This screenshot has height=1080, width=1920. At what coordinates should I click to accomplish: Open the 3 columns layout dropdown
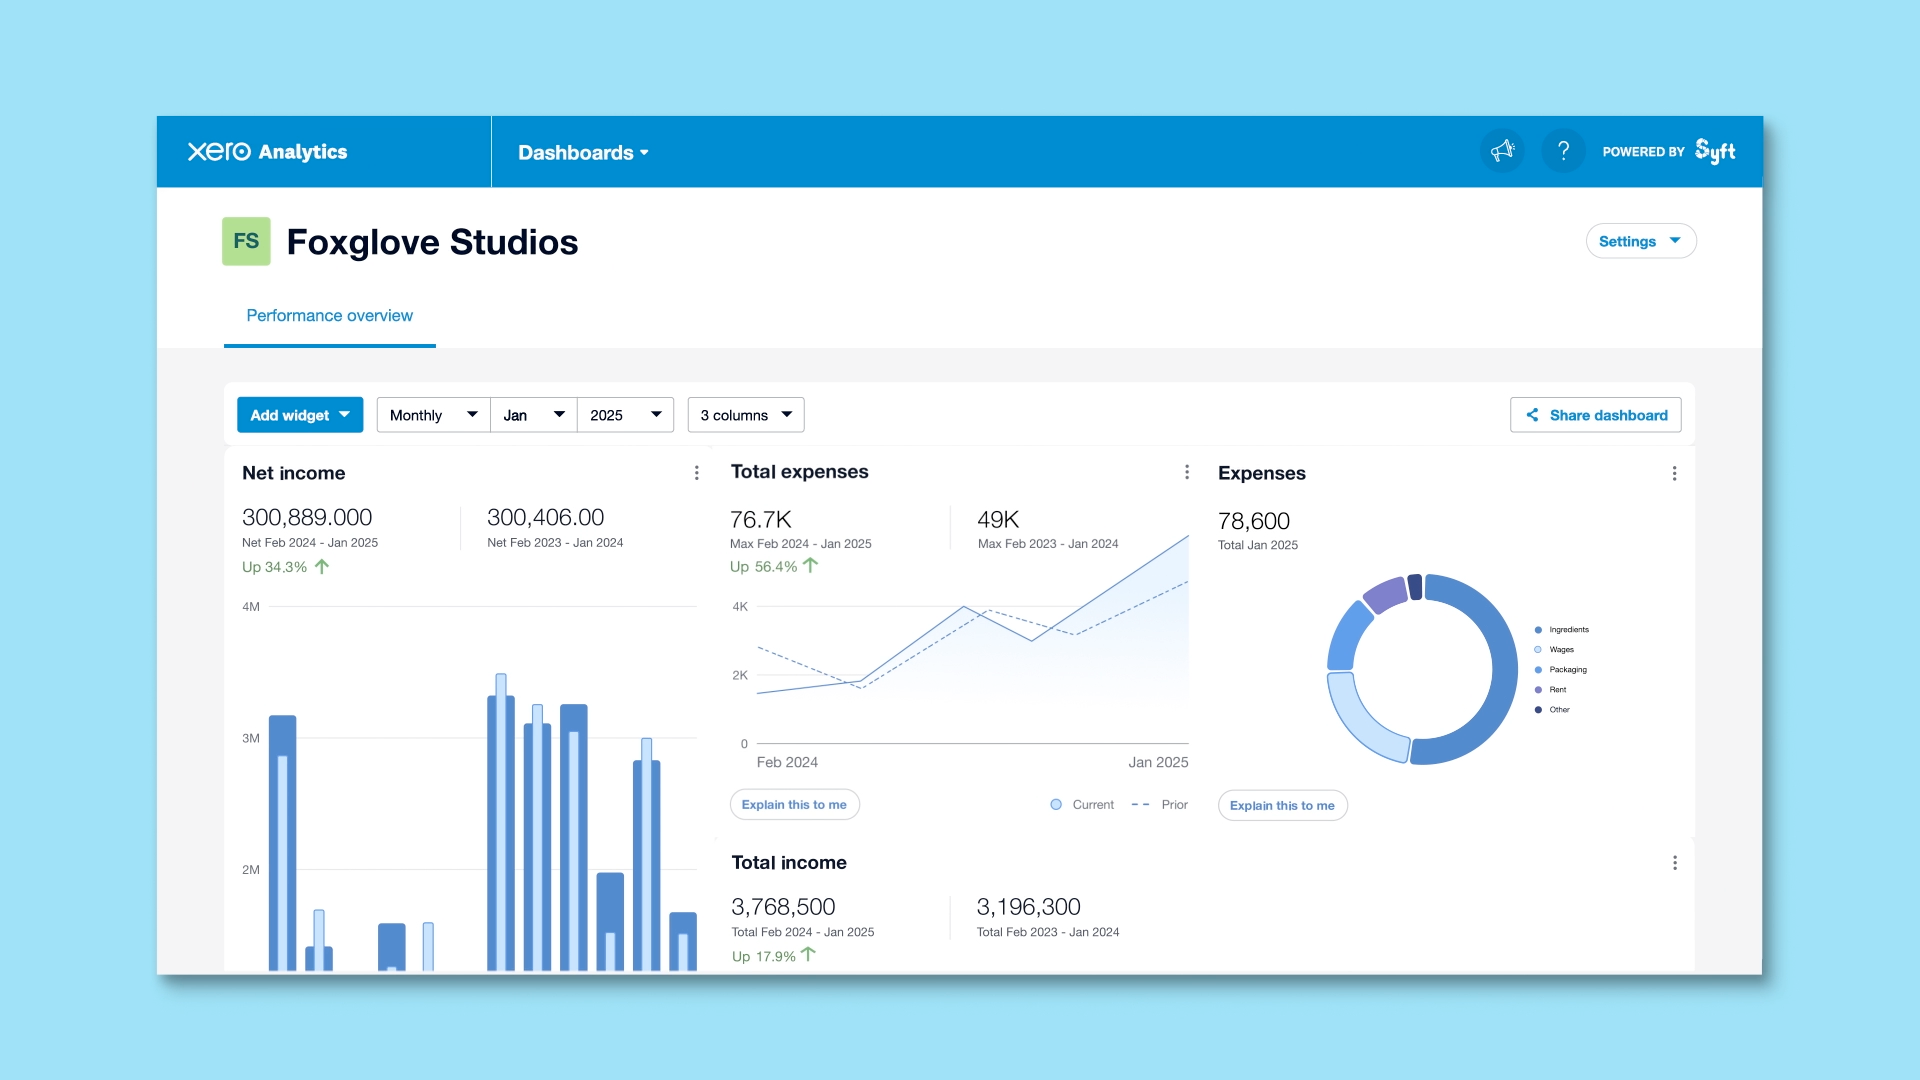(746, 415)
